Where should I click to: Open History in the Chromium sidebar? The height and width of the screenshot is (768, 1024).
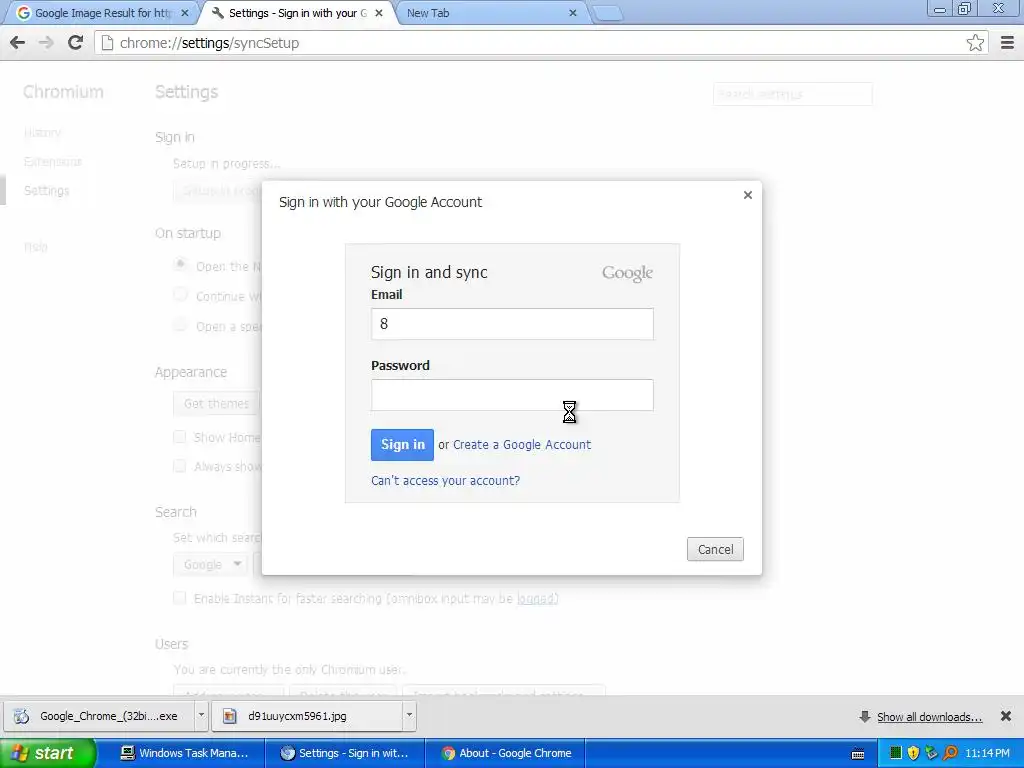tap(42, 133)
